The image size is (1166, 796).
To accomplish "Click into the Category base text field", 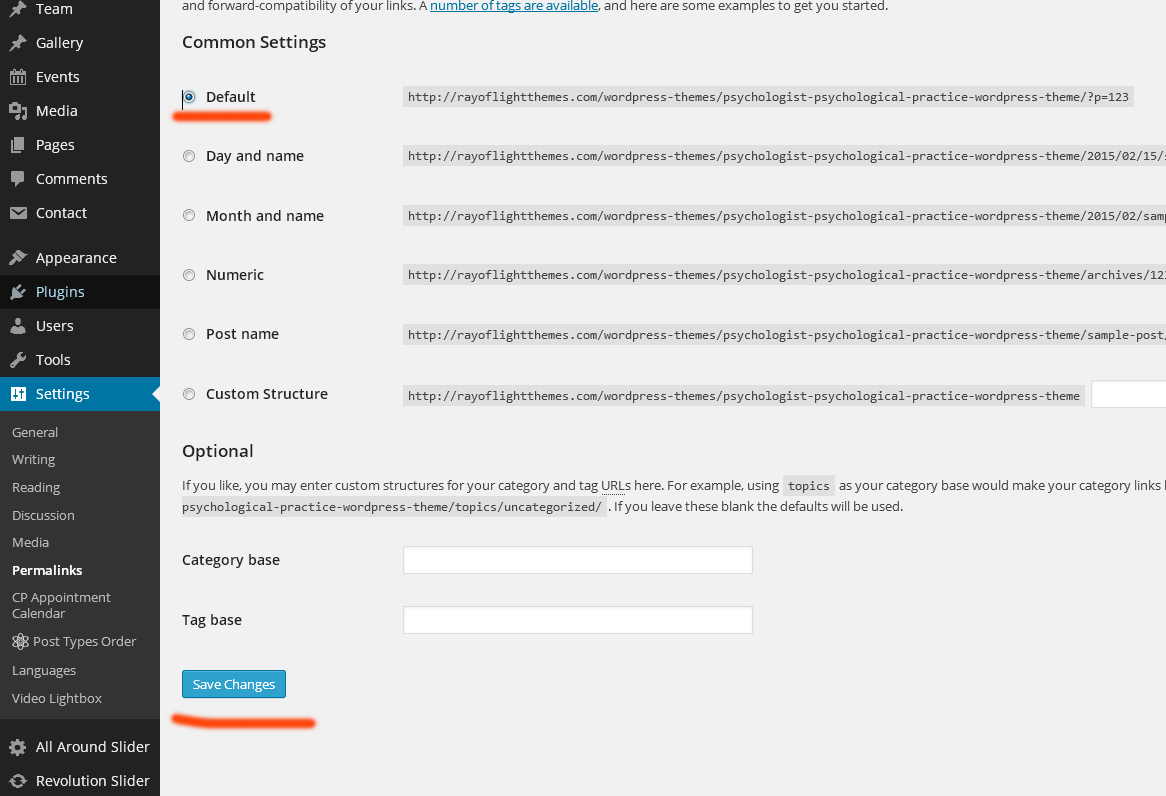I will (577, 560).
